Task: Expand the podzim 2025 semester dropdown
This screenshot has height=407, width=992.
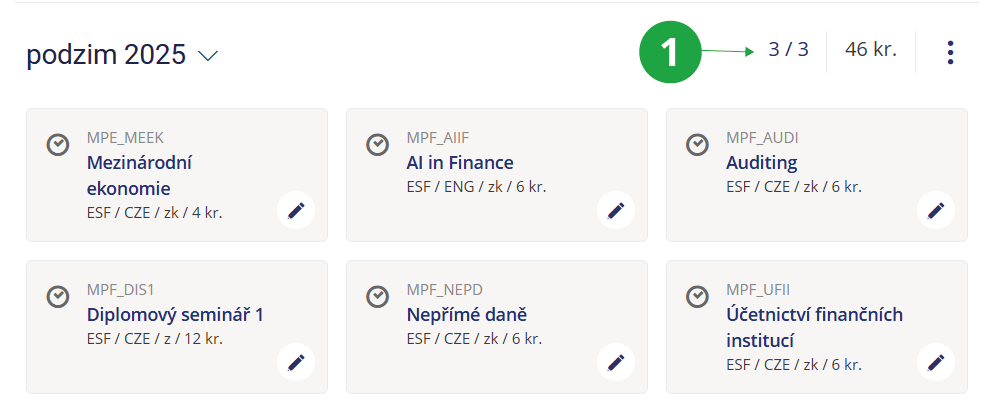Action: [208, 56]
